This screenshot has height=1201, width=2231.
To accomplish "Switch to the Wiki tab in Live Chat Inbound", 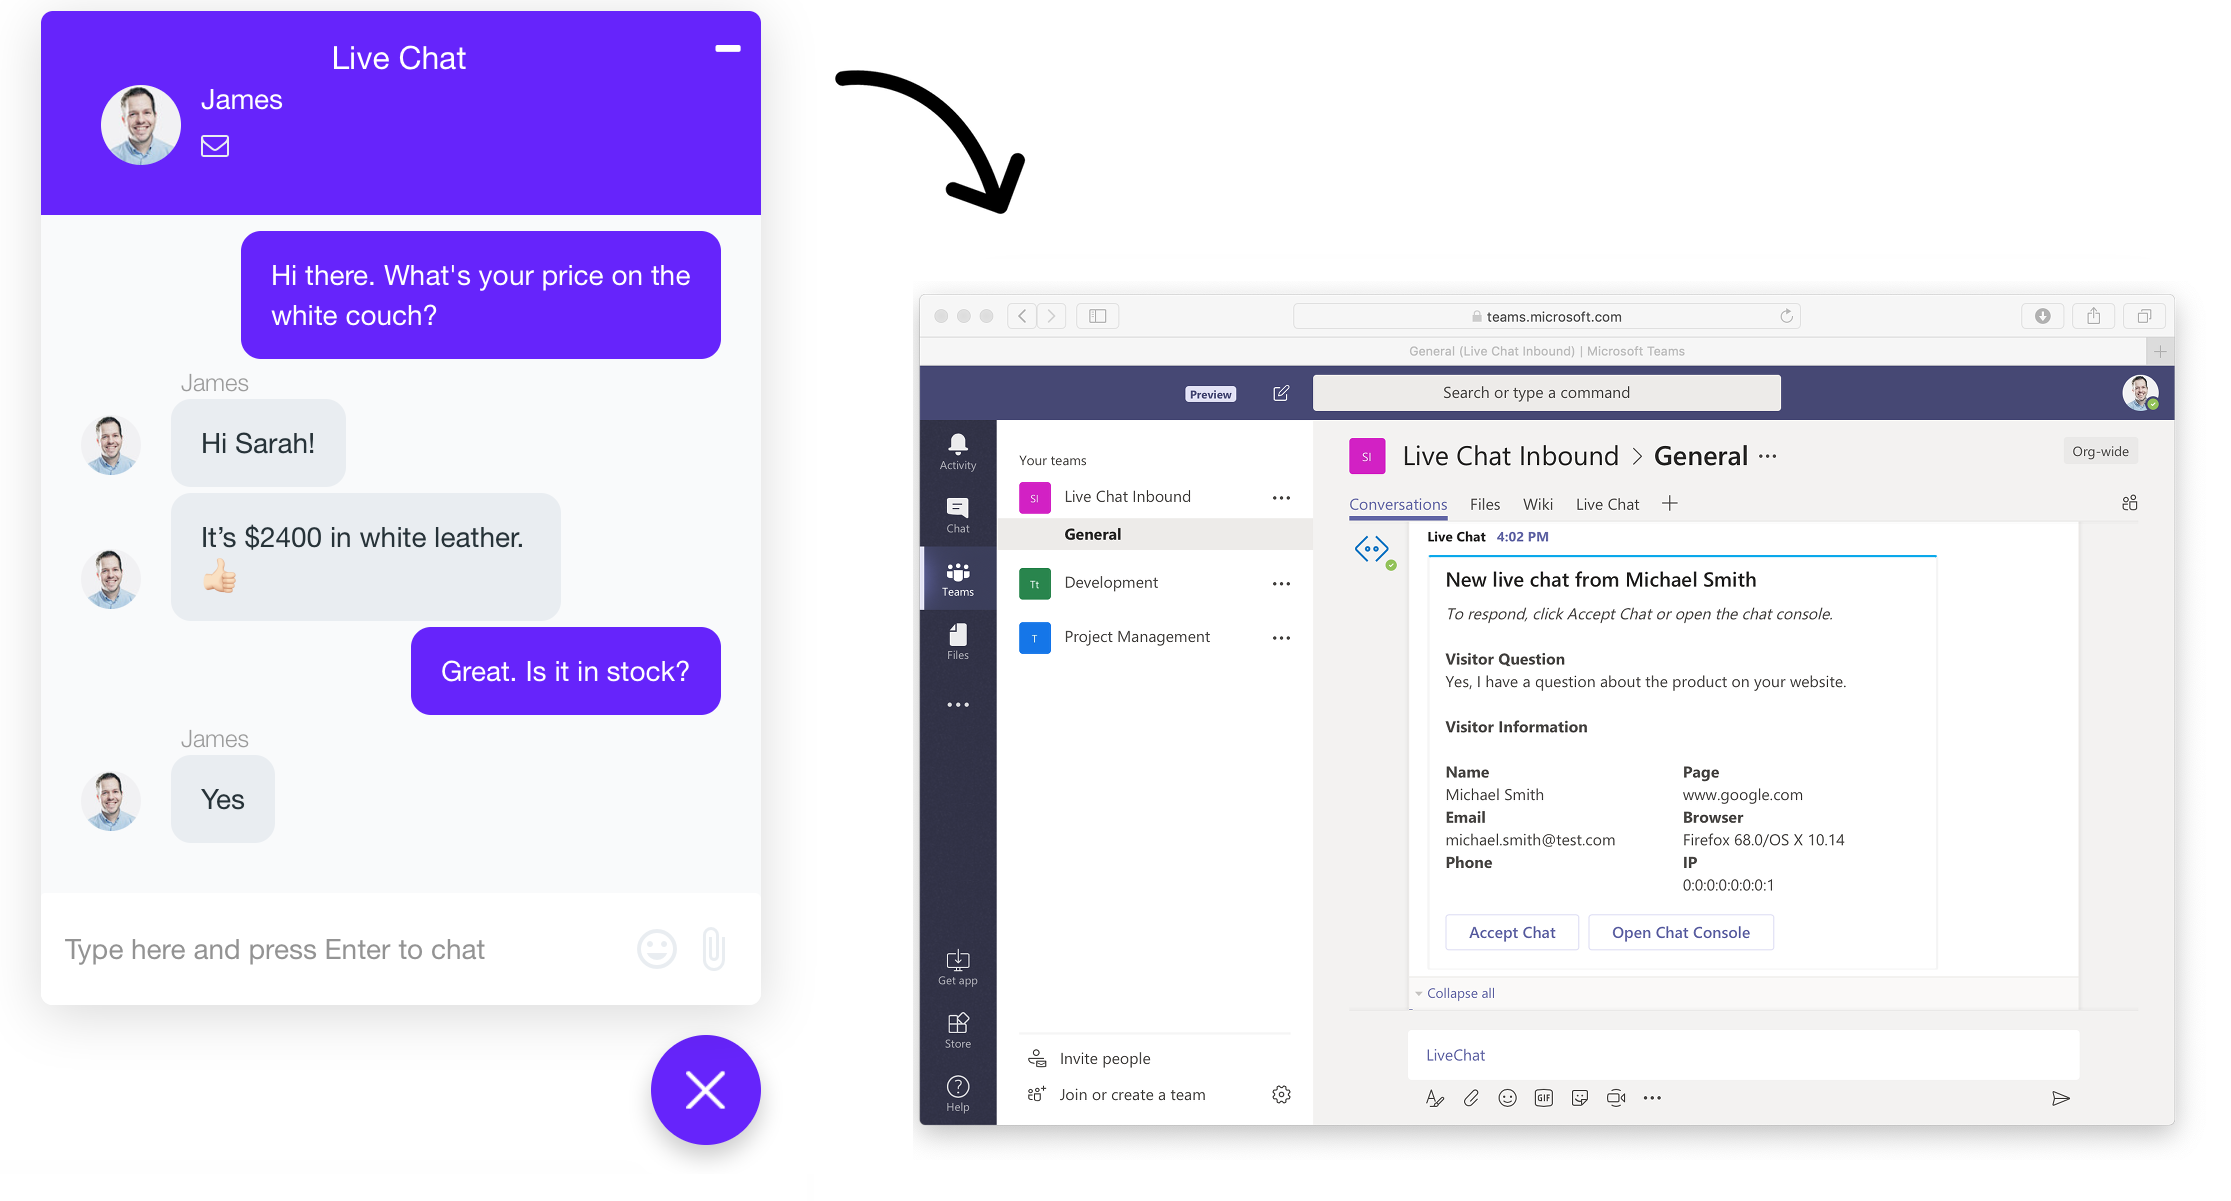I will click(1538, 506).
